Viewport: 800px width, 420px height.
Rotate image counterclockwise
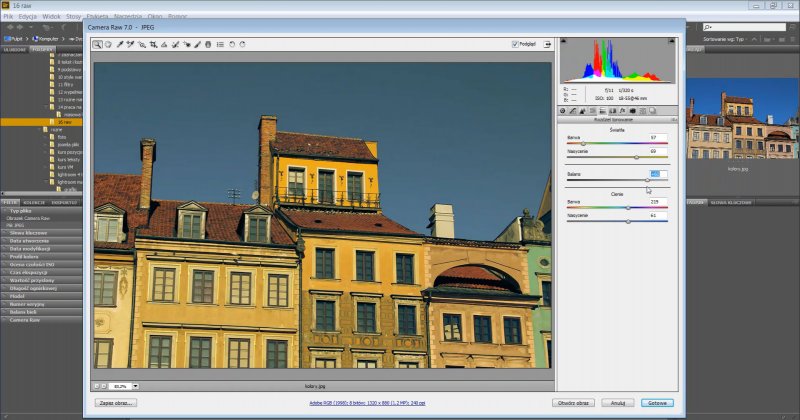point(231,44)
